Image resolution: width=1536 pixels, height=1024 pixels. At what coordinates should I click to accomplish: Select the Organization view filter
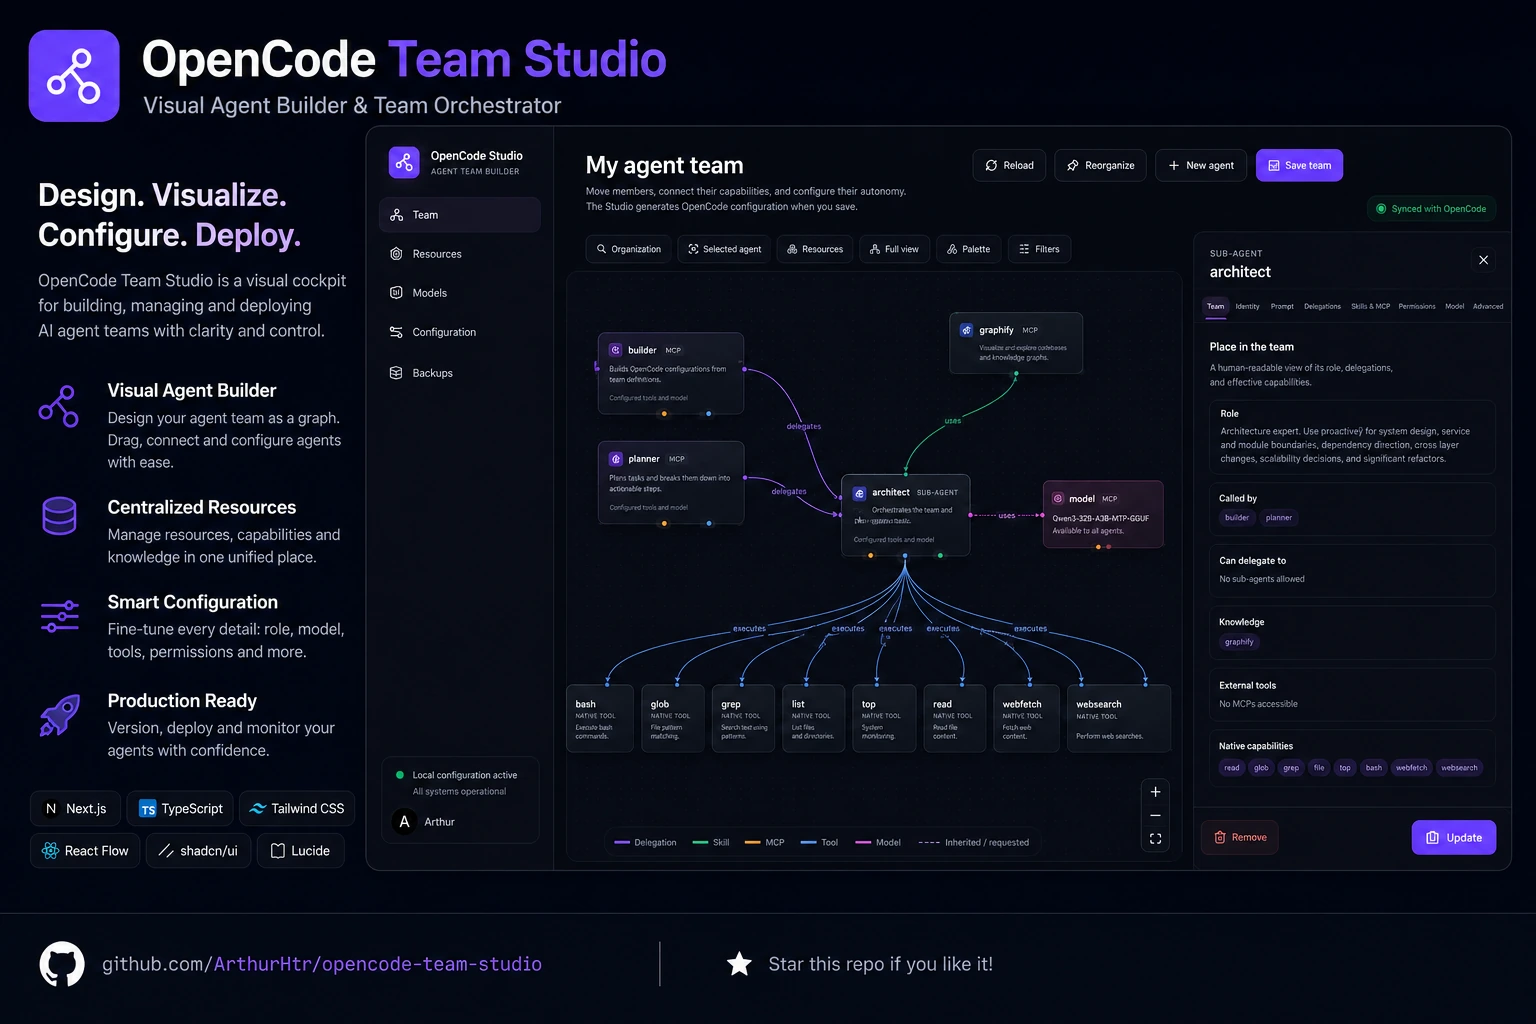pyautogui.click(x=628, y=249)
